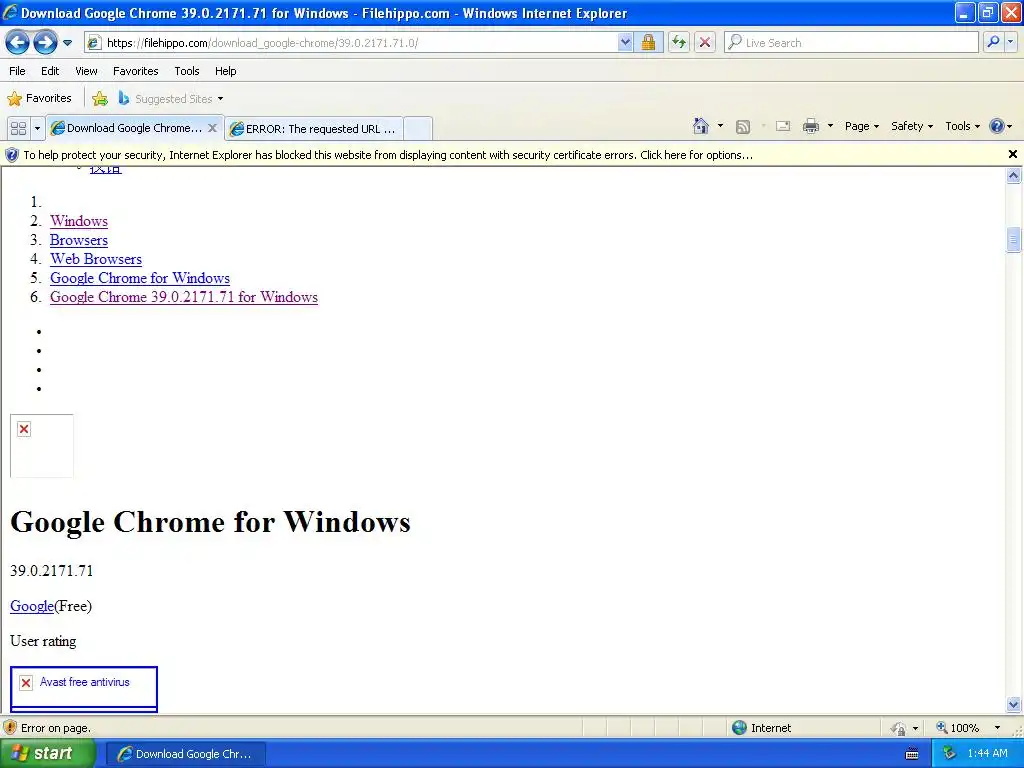The width and height of the screenshot is (1024, 768).
Task: Click the Print icon
Action: click(810, 126)
